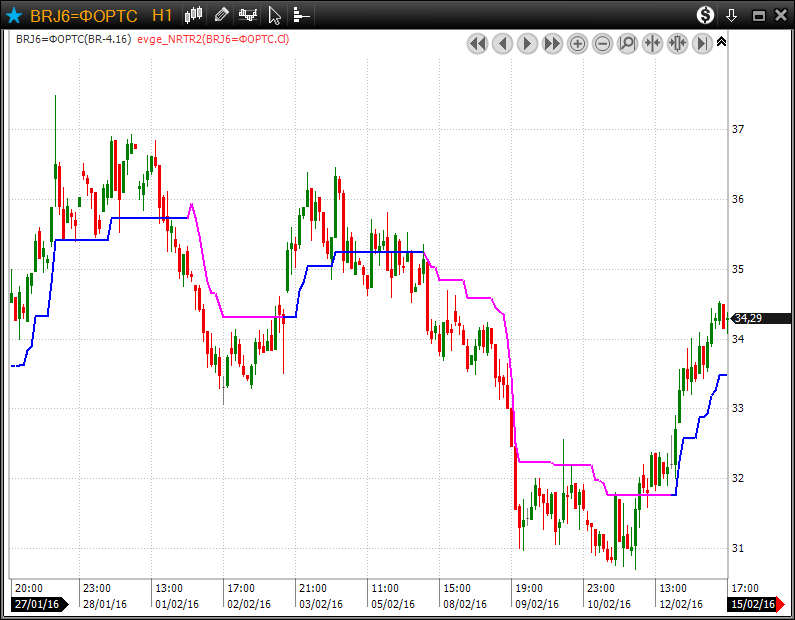The image size is (795, 620).
Task: Select the cursor pointer tool
Action: pos(275,15)
